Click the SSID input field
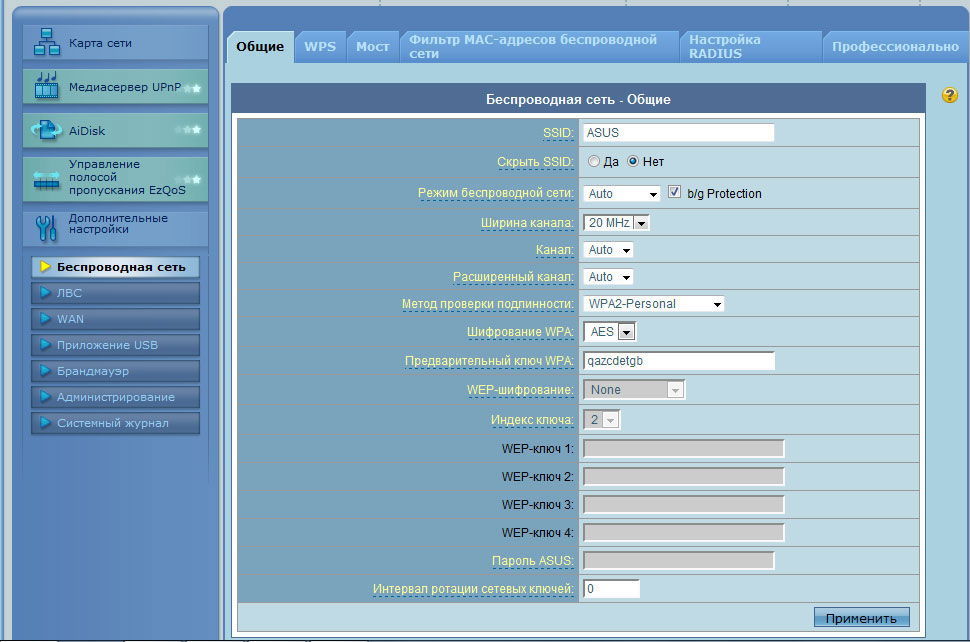This screenshot has height=642, width=970. pos(678,133)
